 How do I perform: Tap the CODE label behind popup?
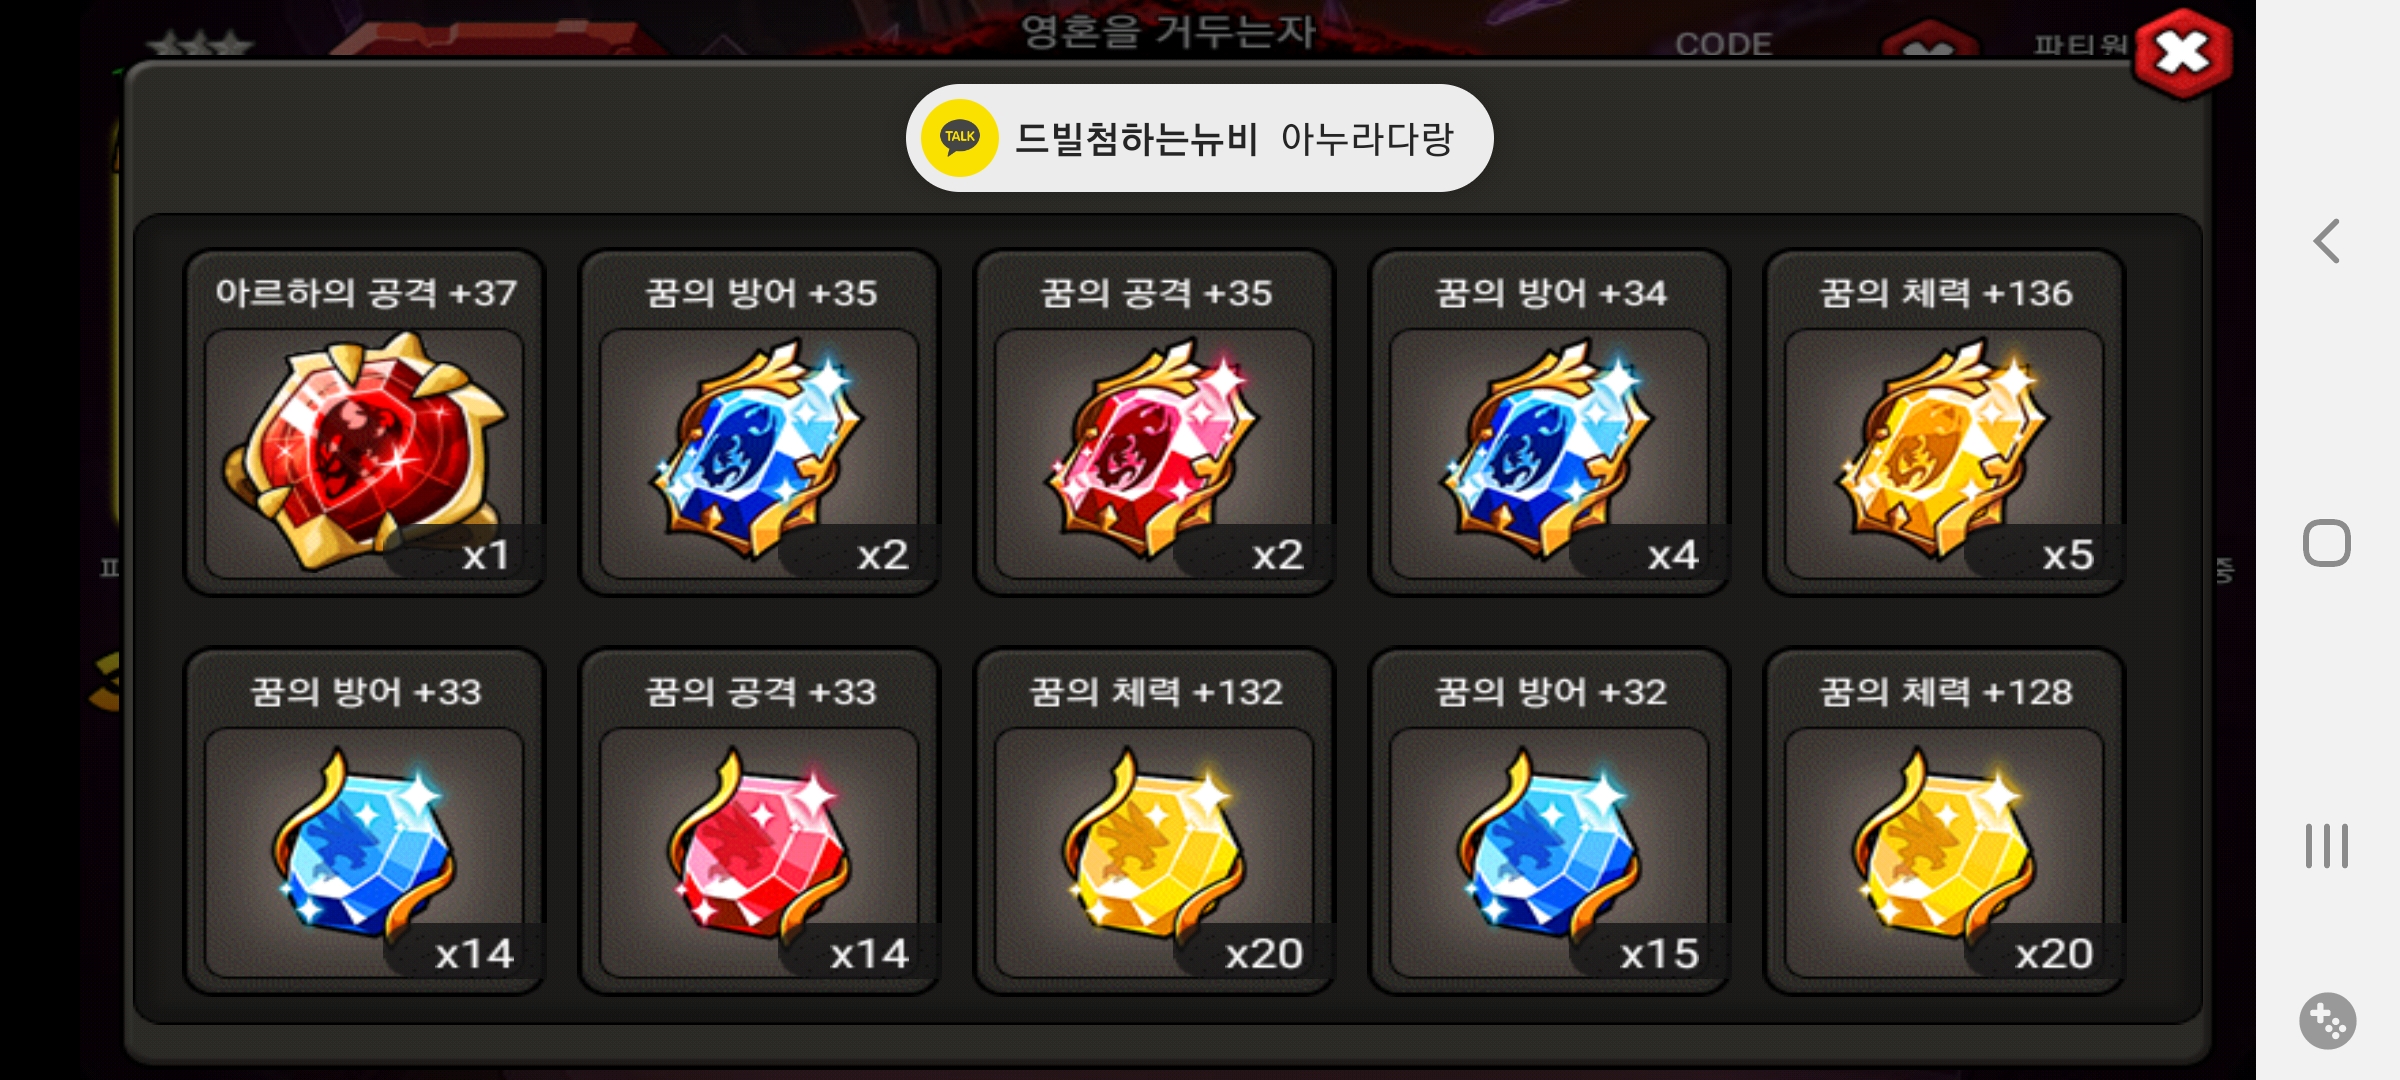click(1724, 44)
